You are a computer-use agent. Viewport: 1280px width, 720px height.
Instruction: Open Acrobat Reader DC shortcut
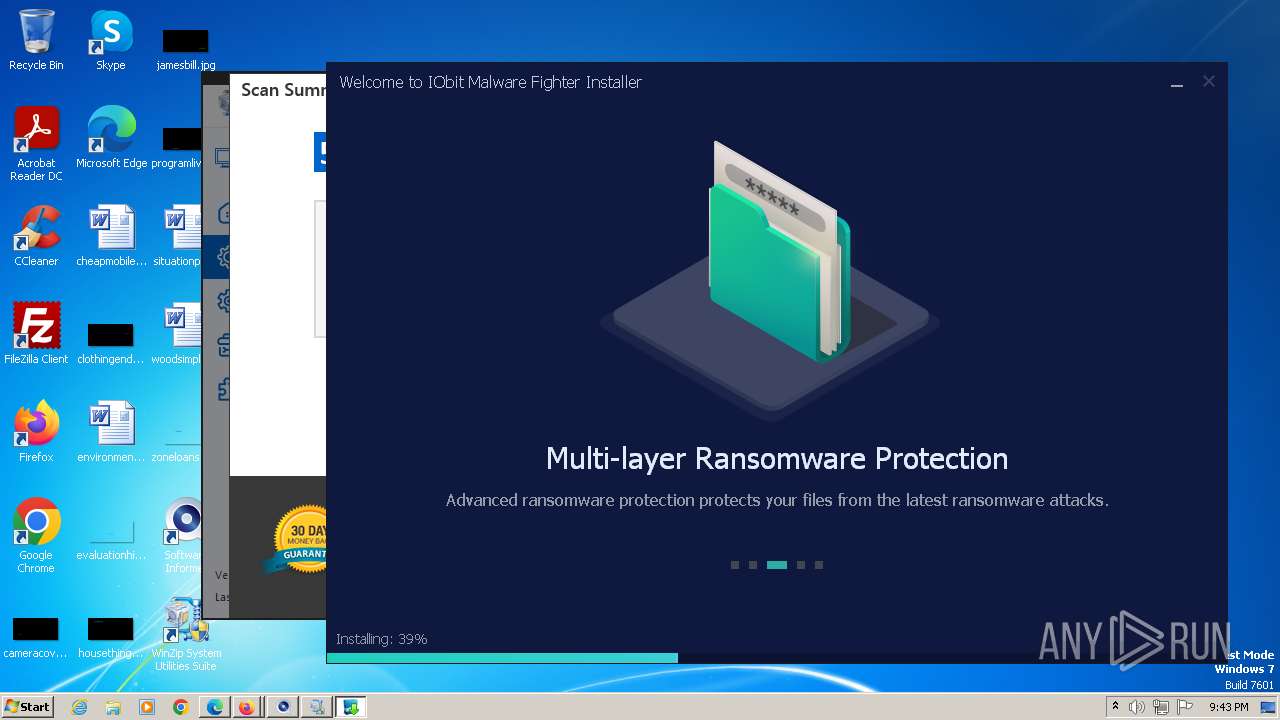[x=36, y=144]
